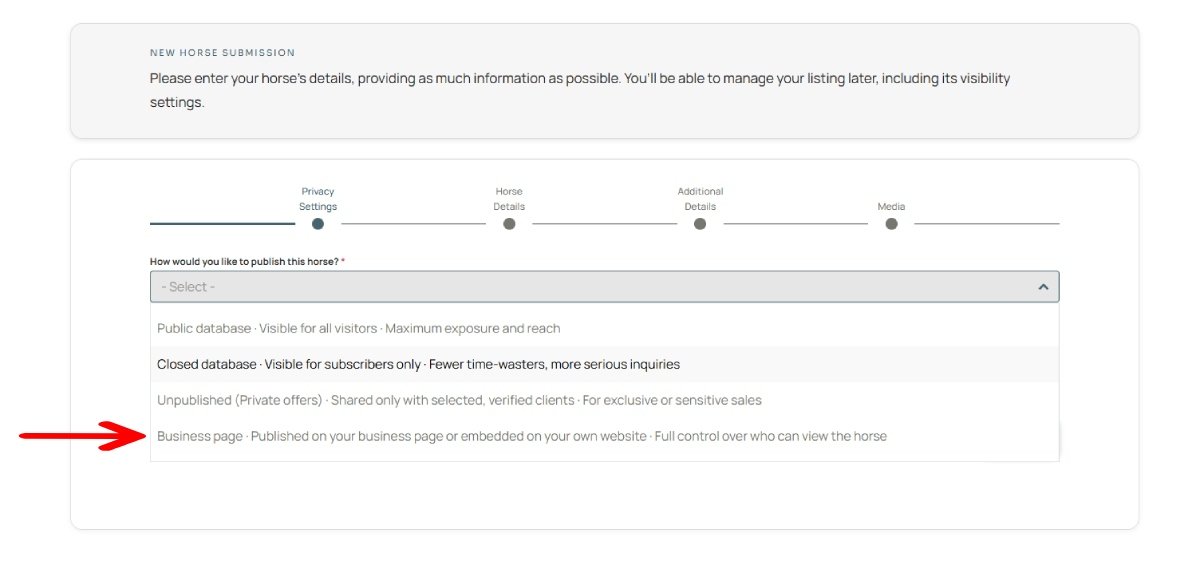The image size is (1200, 565).
Task: Choose the Public database option
Action: pyautogui.click(x=358, y=328)
